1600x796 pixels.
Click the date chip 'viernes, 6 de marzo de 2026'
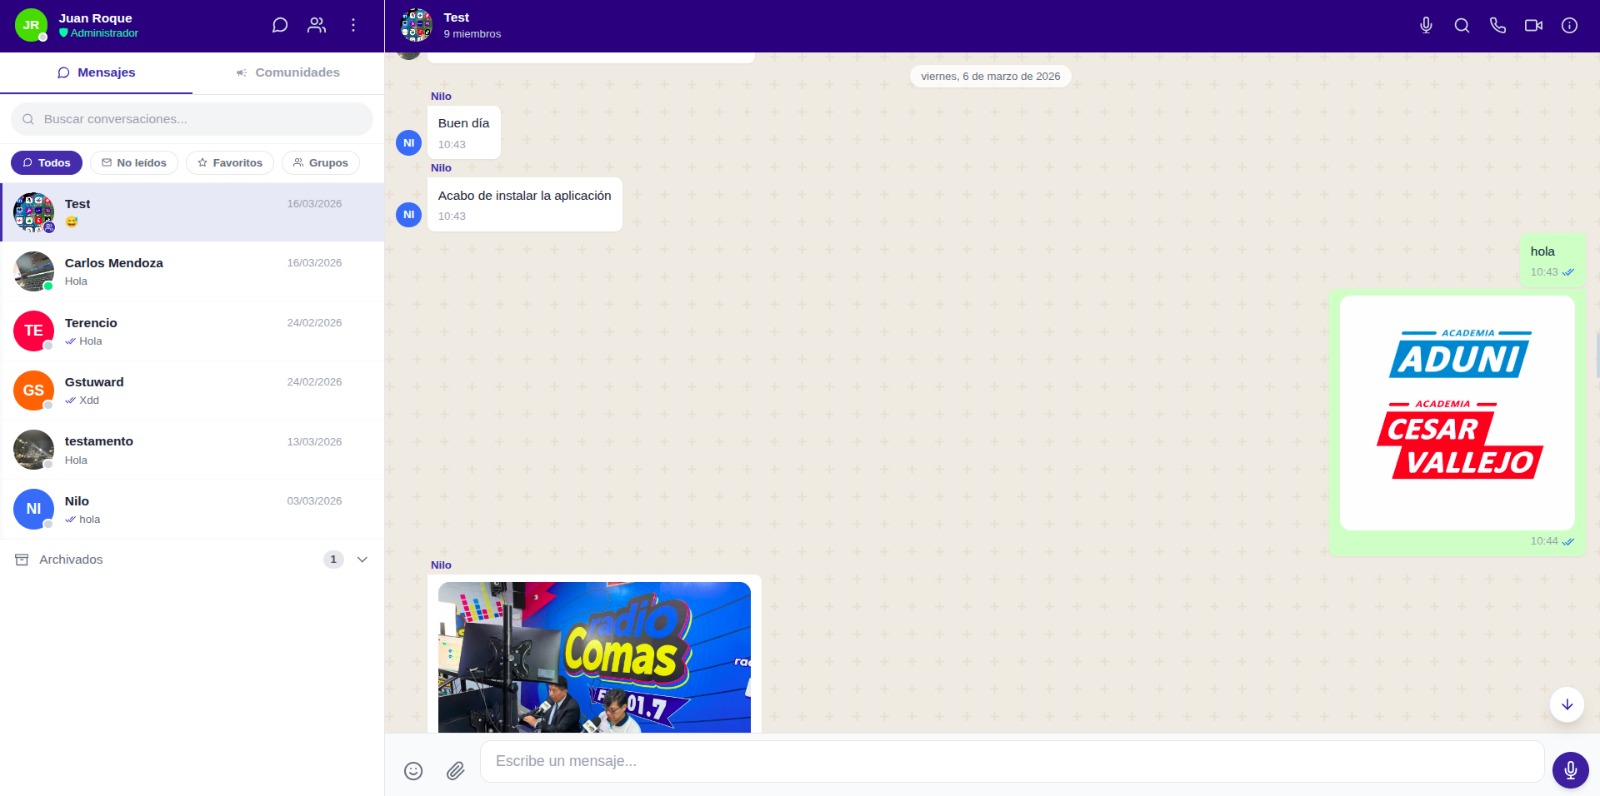click(990, 76)
